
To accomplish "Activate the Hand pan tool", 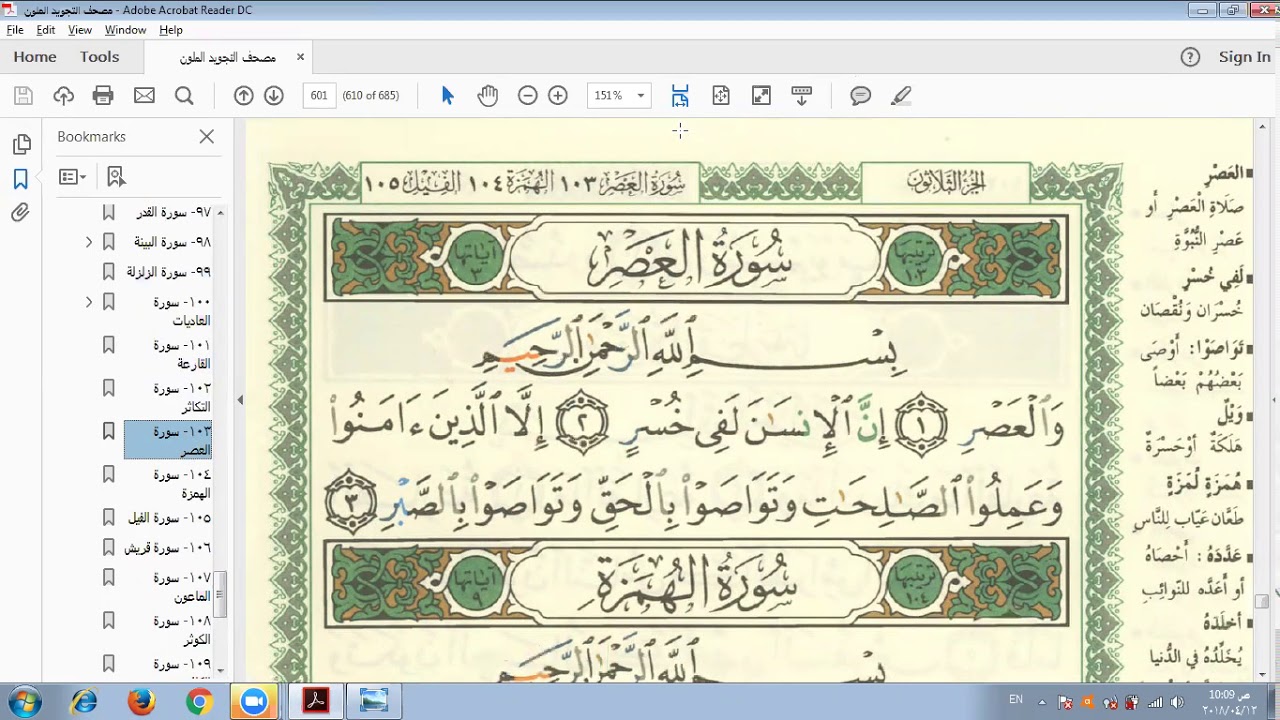I will 487,96.
